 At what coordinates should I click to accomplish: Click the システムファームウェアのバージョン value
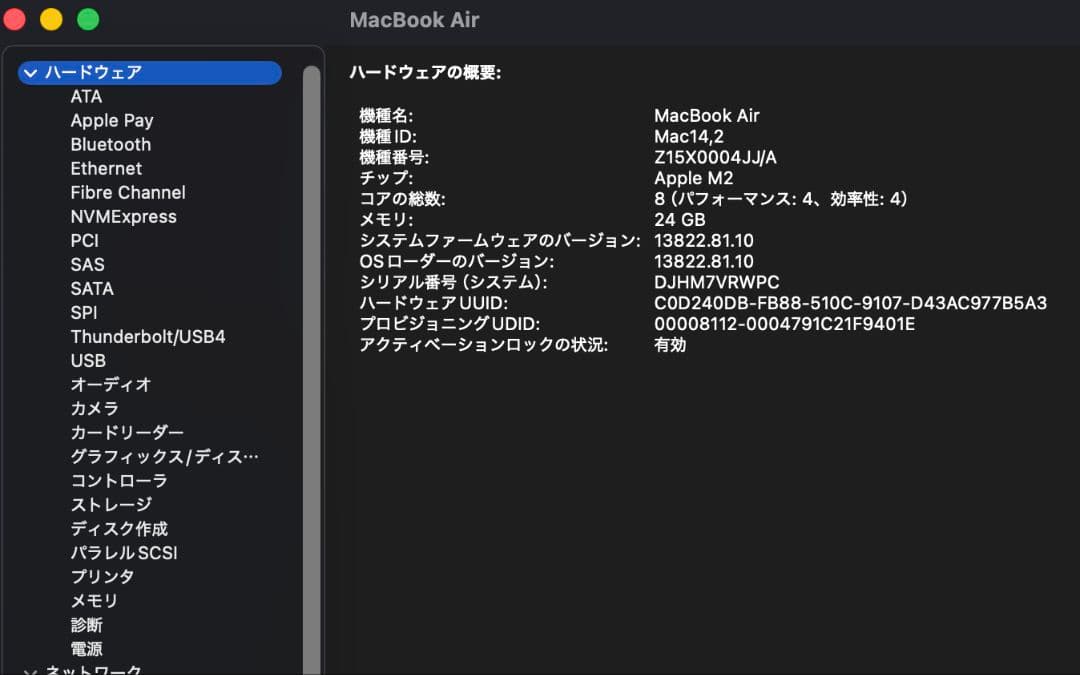click(703, 240)
